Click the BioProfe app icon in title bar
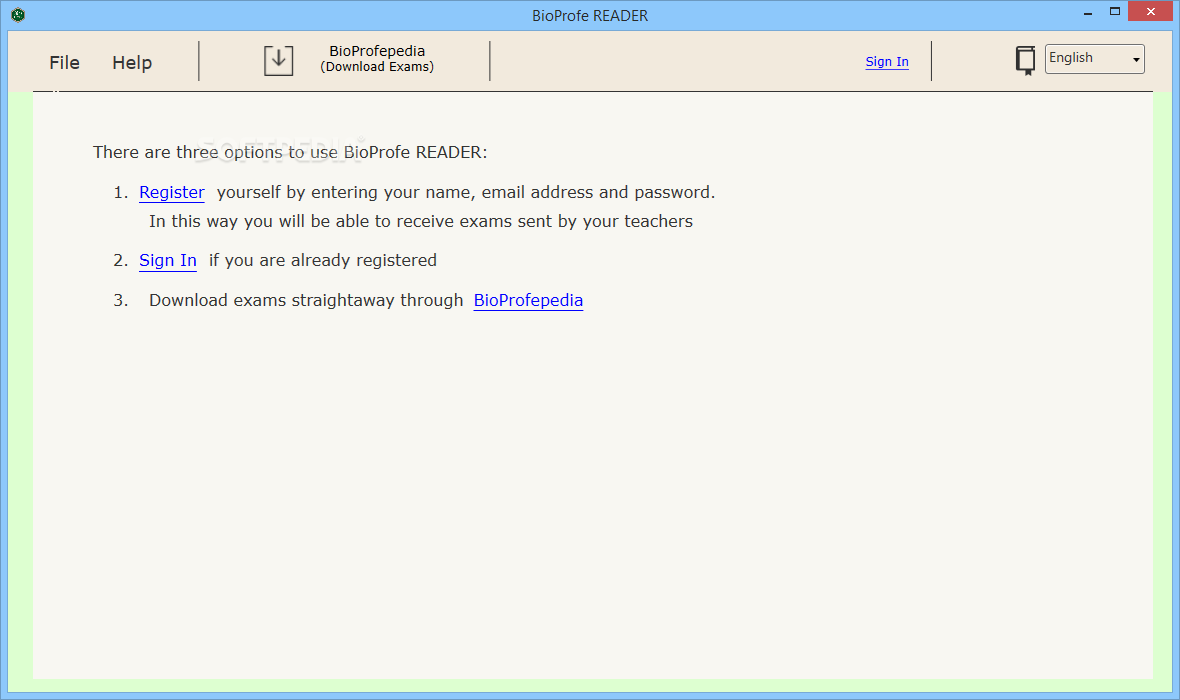Viewport: 1180px width, 700px height. click(18, 14)
